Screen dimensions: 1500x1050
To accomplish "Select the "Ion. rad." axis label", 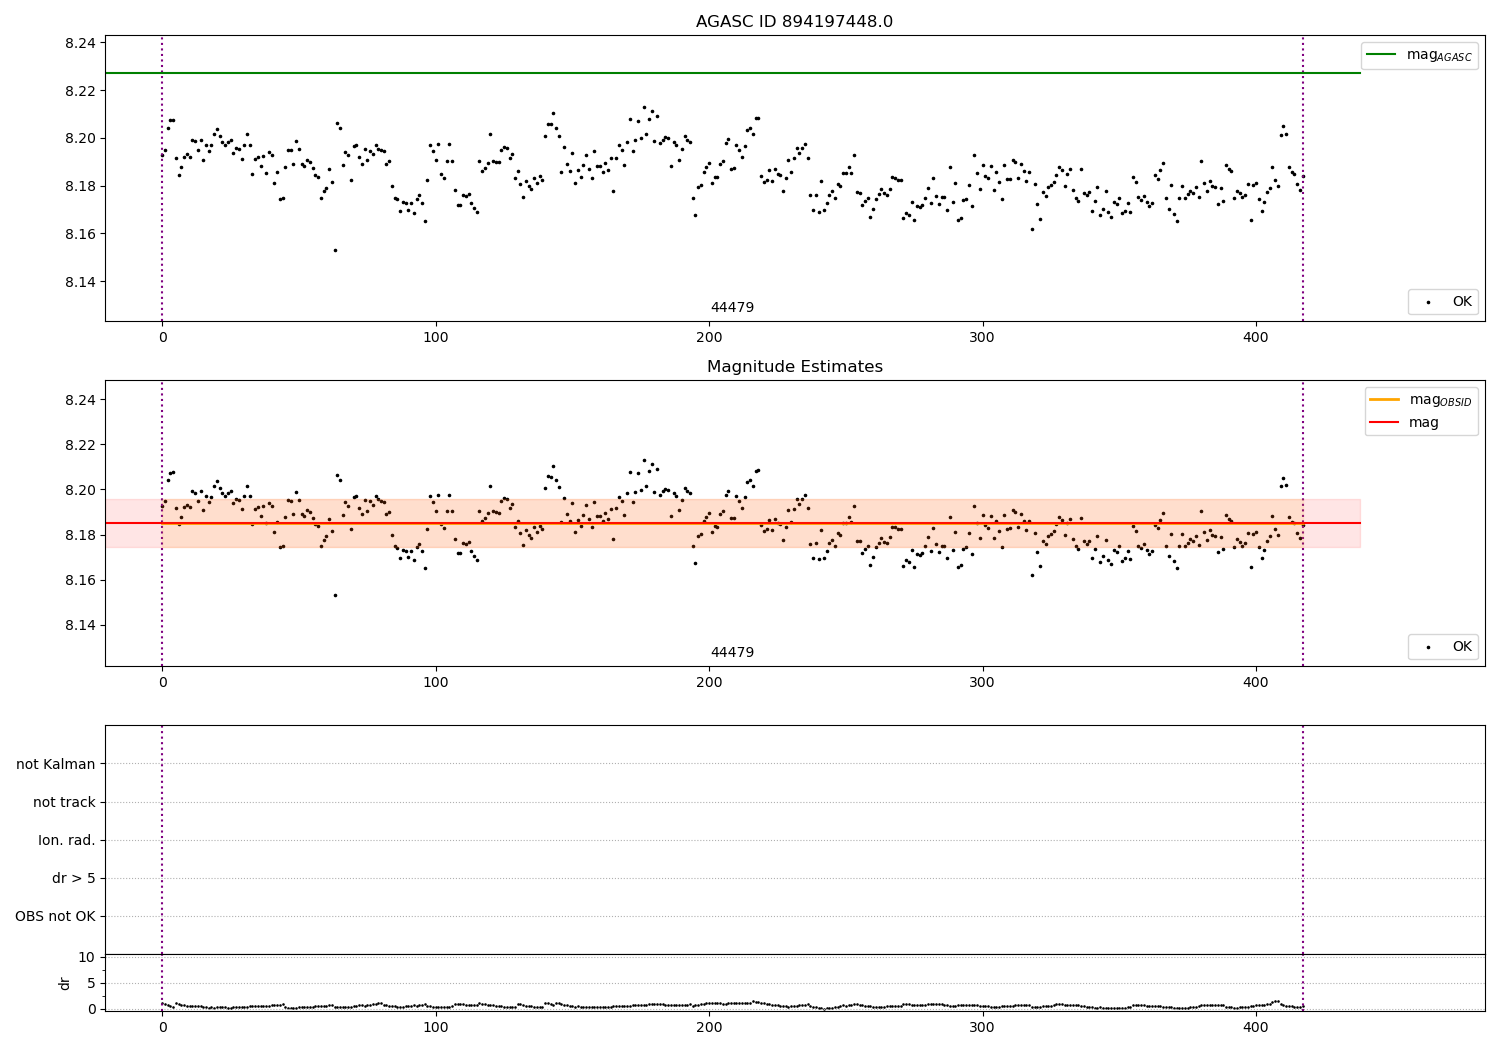I will click(67, 841).
